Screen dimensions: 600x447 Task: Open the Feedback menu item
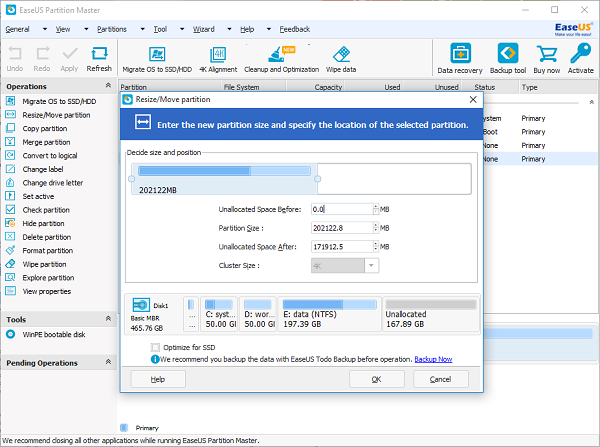coord(295,29)
